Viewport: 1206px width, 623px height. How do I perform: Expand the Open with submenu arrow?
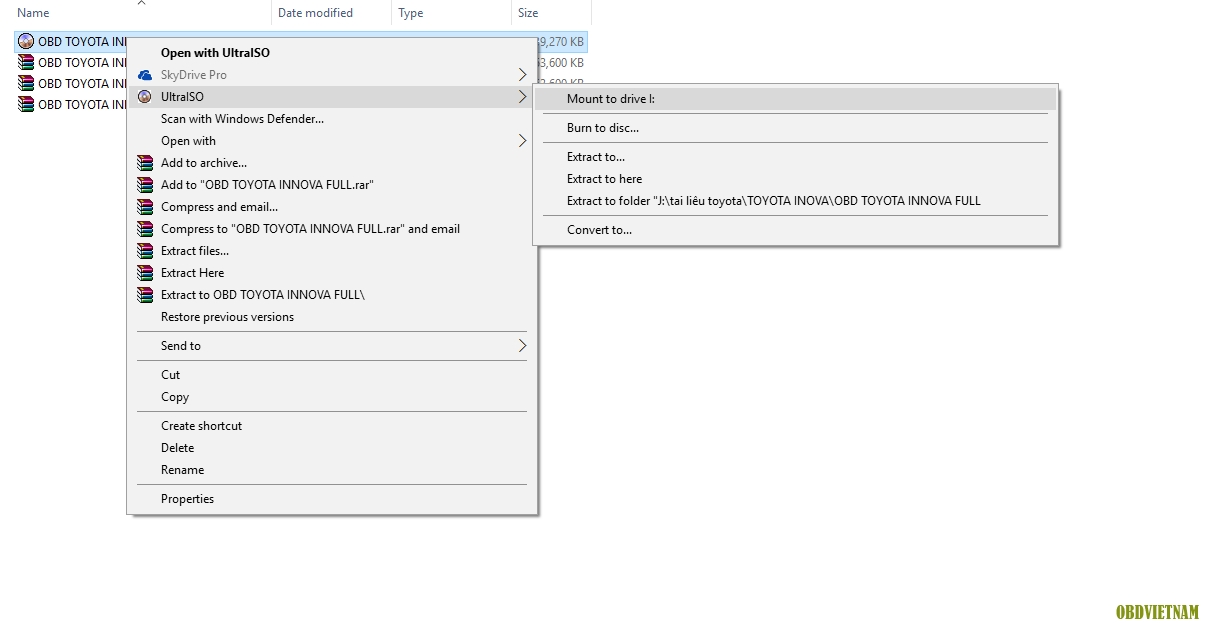point(522,141)
